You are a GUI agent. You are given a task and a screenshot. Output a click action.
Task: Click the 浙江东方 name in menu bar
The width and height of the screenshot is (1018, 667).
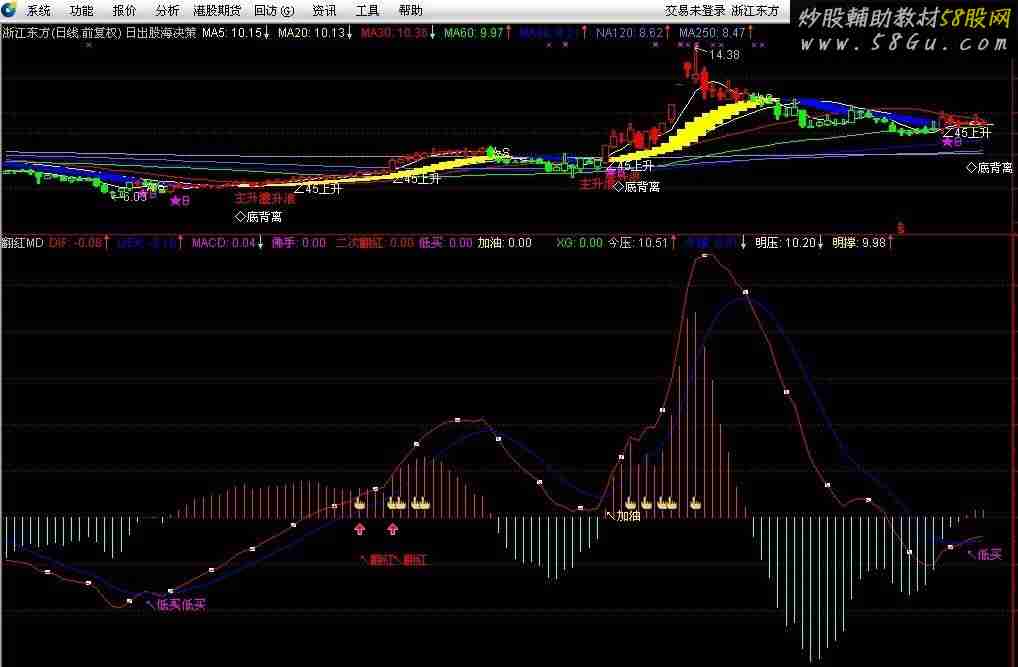755,10
